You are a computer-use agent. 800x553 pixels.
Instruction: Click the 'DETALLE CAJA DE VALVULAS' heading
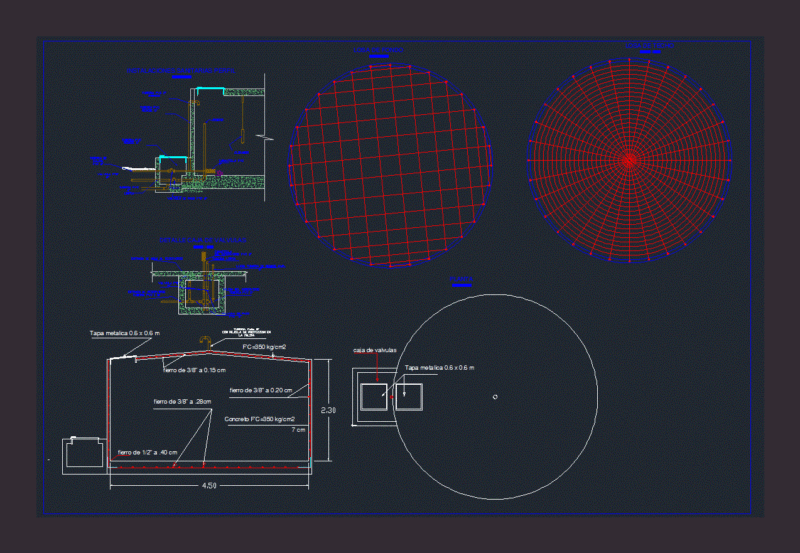(203, 240)
